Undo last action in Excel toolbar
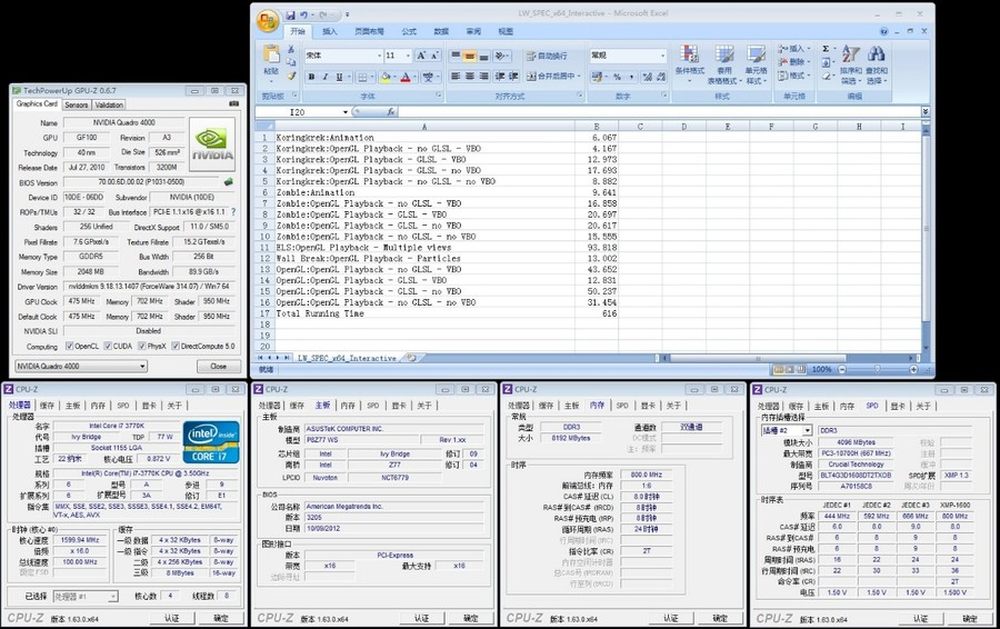 304,14
